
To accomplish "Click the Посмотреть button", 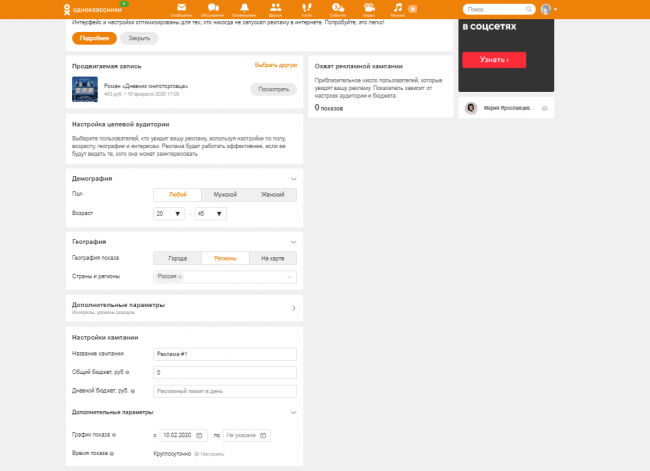I will tap(274, 89).
